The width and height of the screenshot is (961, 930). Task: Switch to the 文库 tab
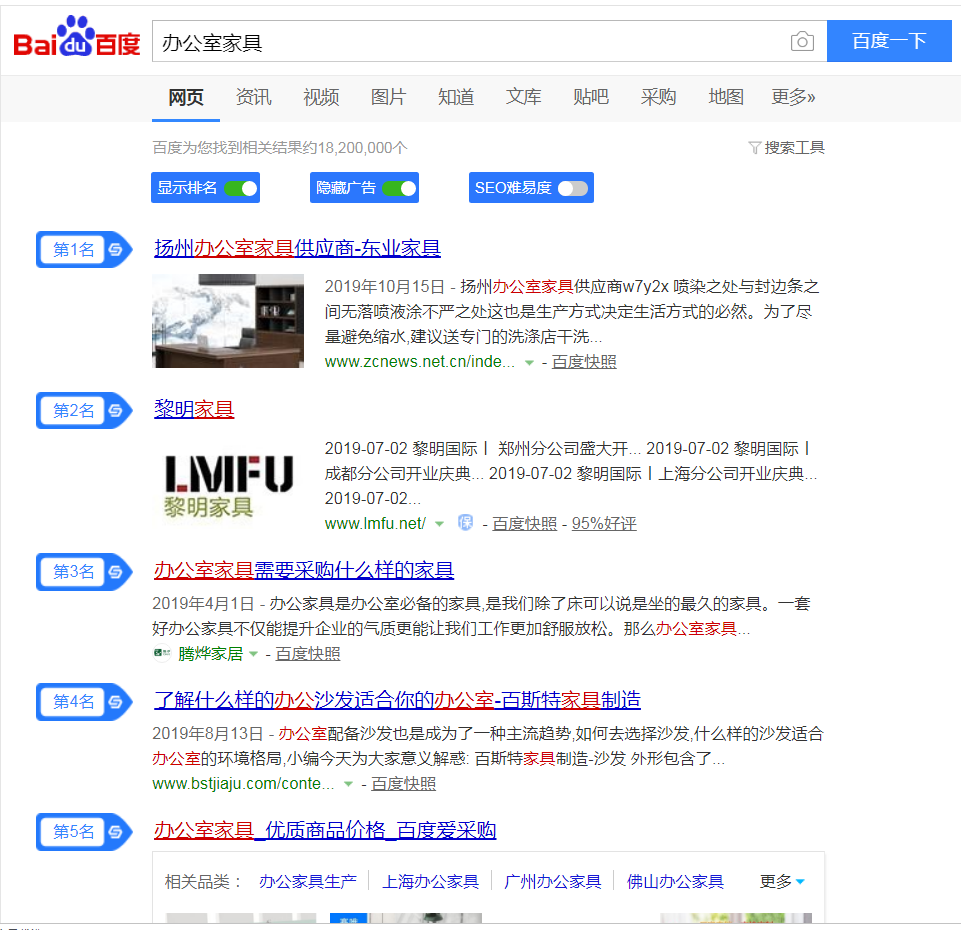(x=523, y=97)
